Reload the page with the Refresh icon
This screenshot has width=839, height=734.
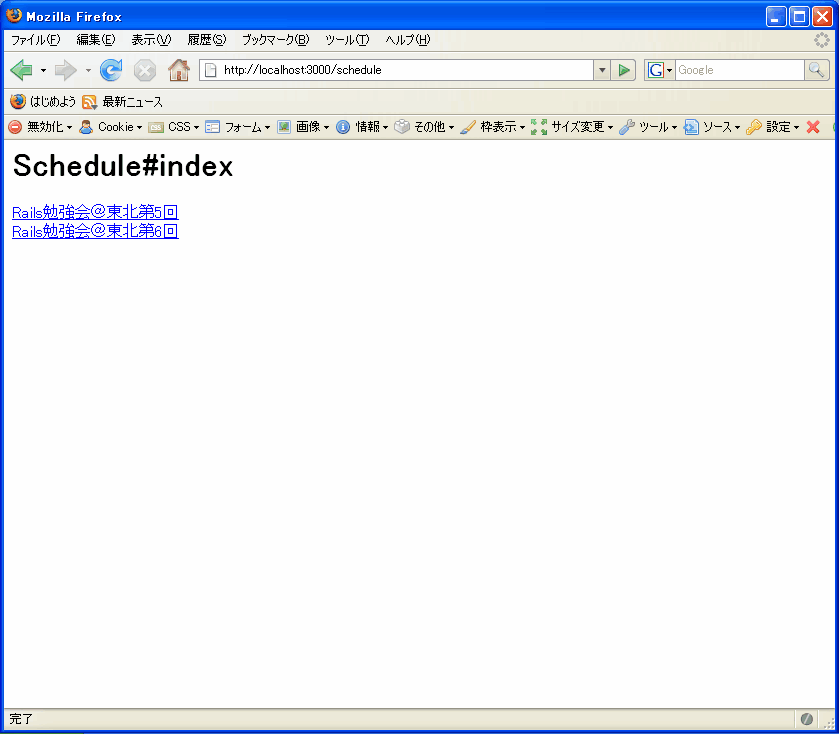tap(111, 70)
